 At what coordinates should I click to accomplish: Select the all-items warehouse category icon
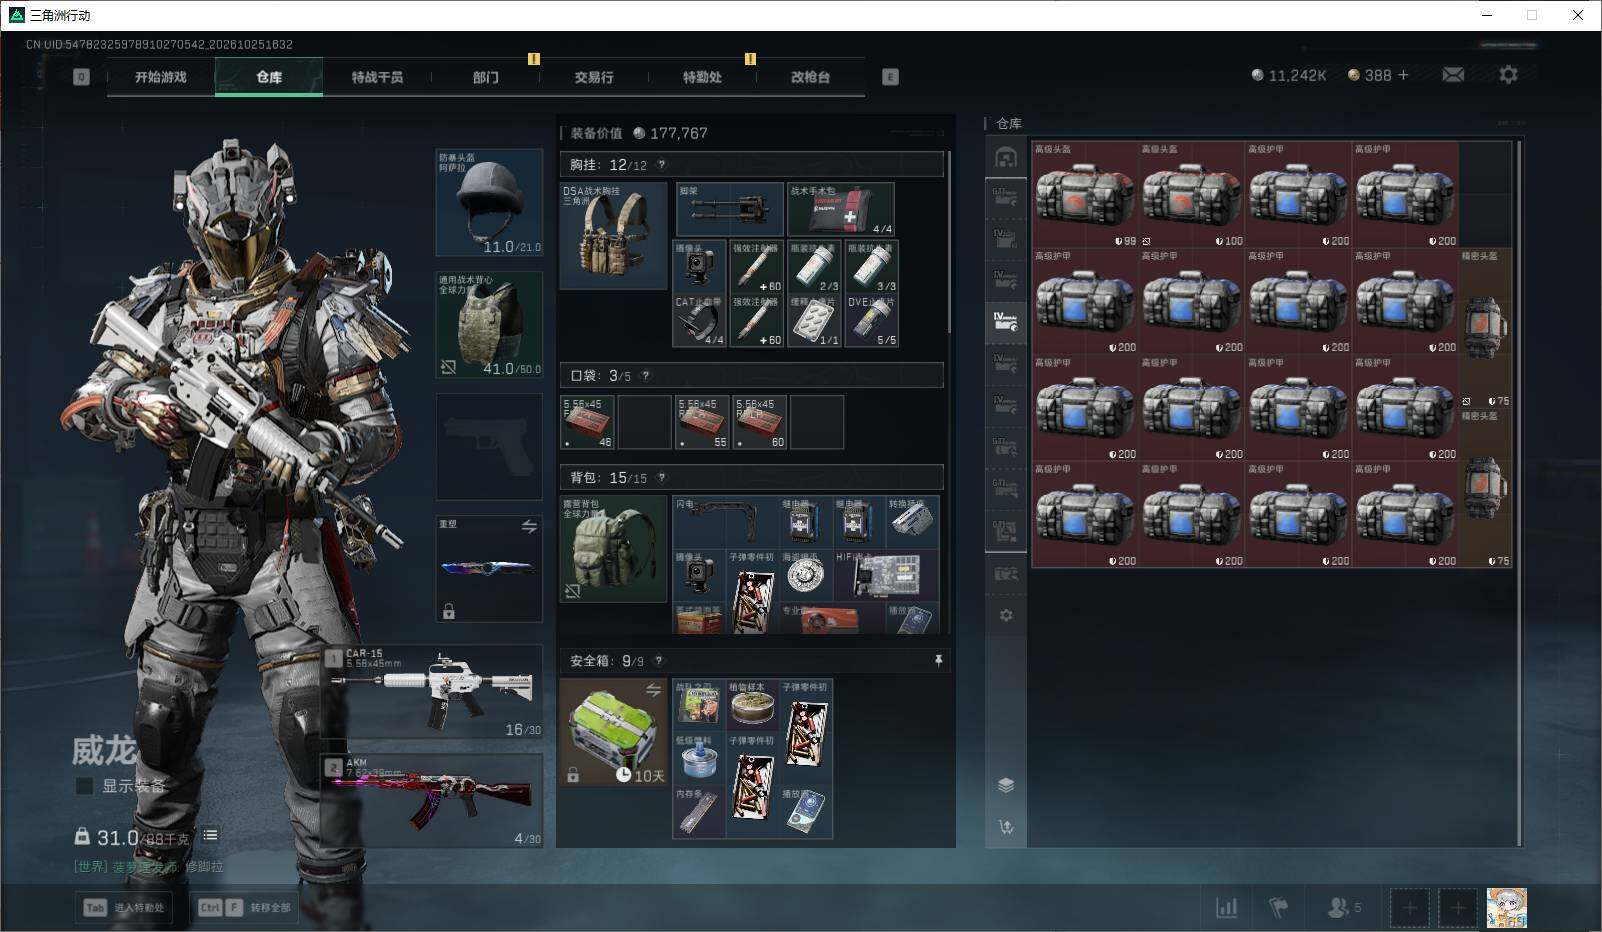1006,158
